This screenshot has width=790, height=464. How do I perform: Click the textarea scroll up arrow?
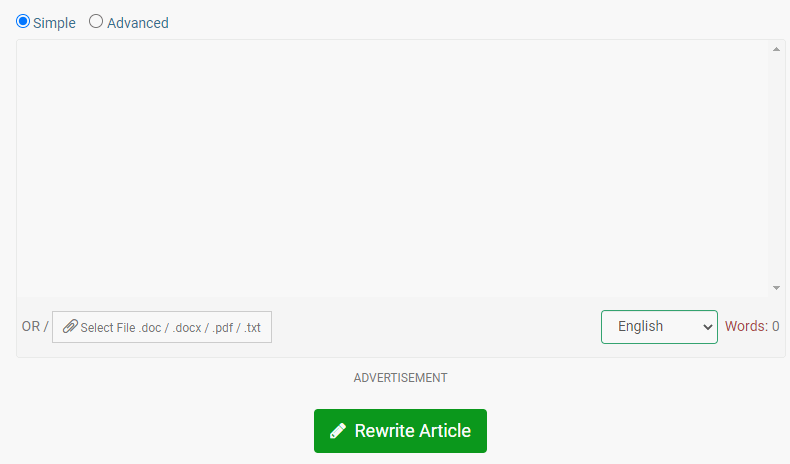tap(776, 49)
